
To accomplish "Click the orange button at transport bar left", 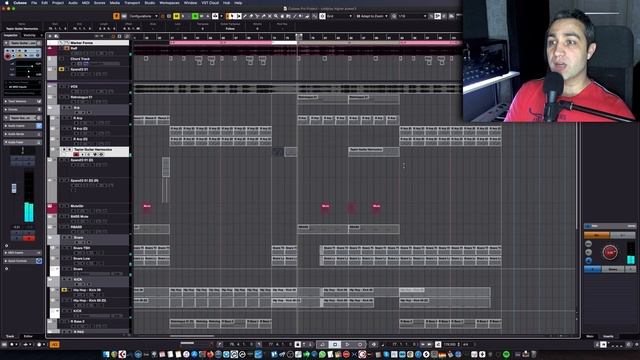I will 54,344.
